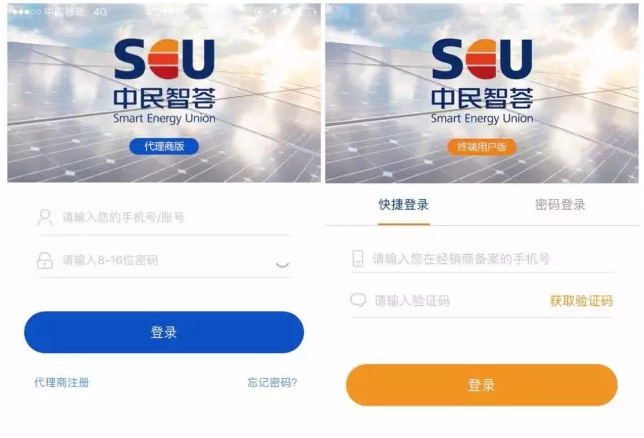Image resolution: width=644 pixels, height=438 pixels.
Task: Click the user profile icon in account field
Action: coord(44,217)
